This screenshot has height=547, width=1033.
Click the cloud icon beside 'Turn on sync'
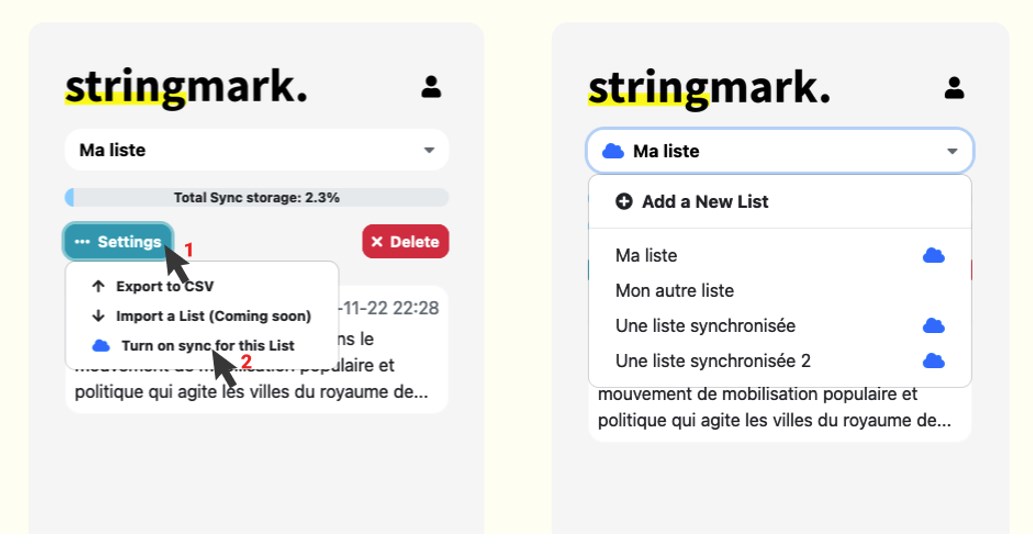coord(100,346)
